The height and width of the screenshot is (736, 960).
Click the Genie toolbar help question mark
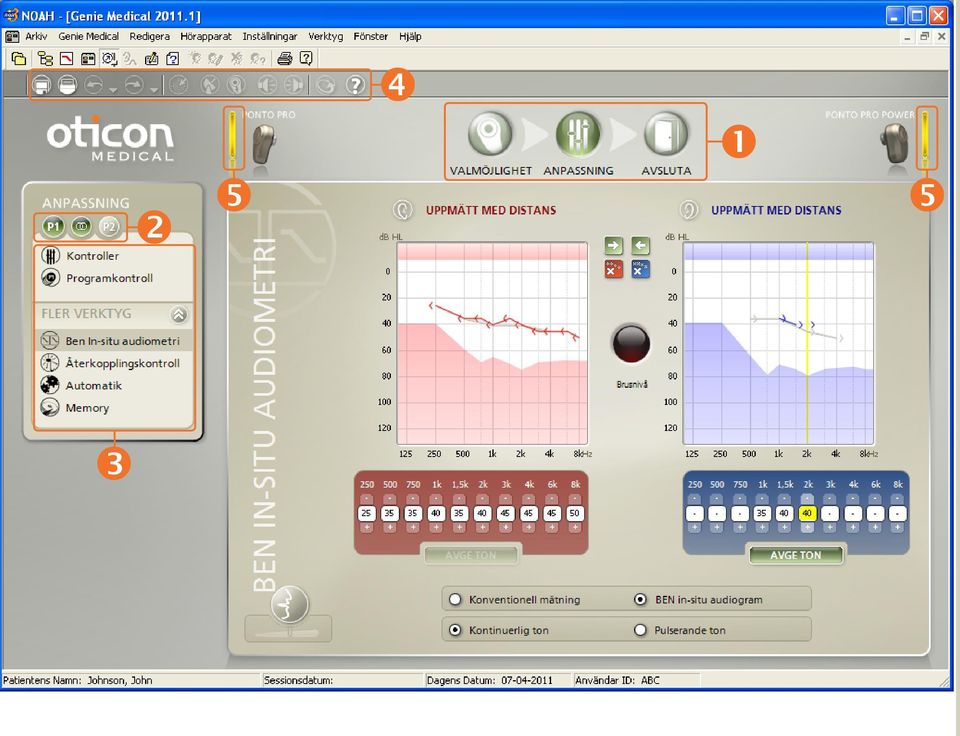(356, 85)
